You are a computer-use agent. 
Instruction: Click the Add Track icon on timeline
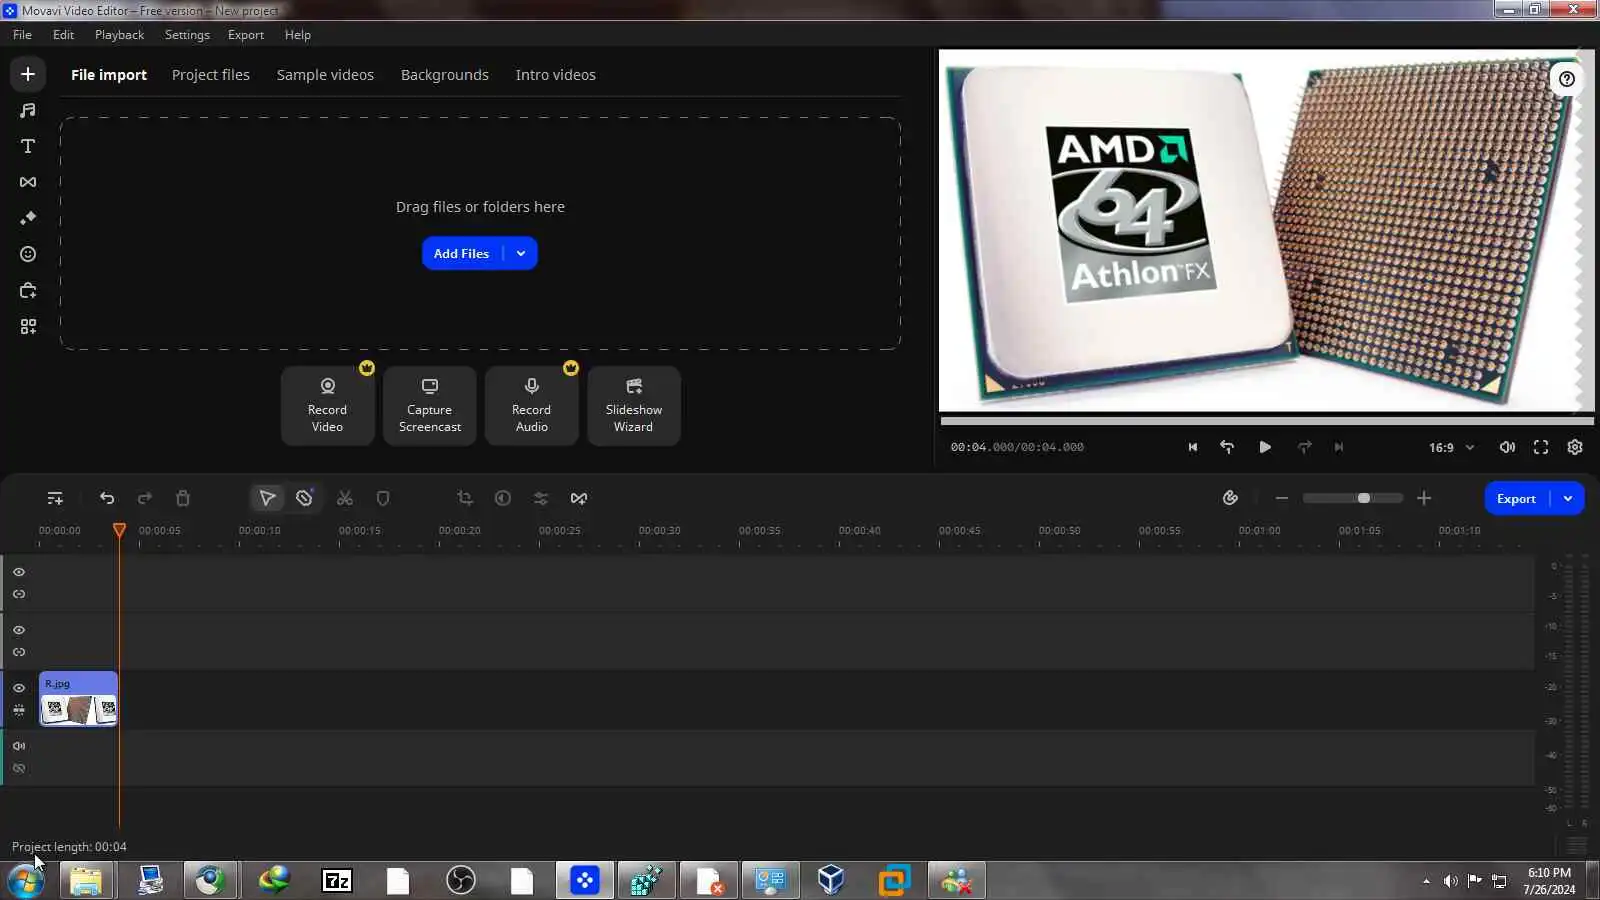click(55, 498)
